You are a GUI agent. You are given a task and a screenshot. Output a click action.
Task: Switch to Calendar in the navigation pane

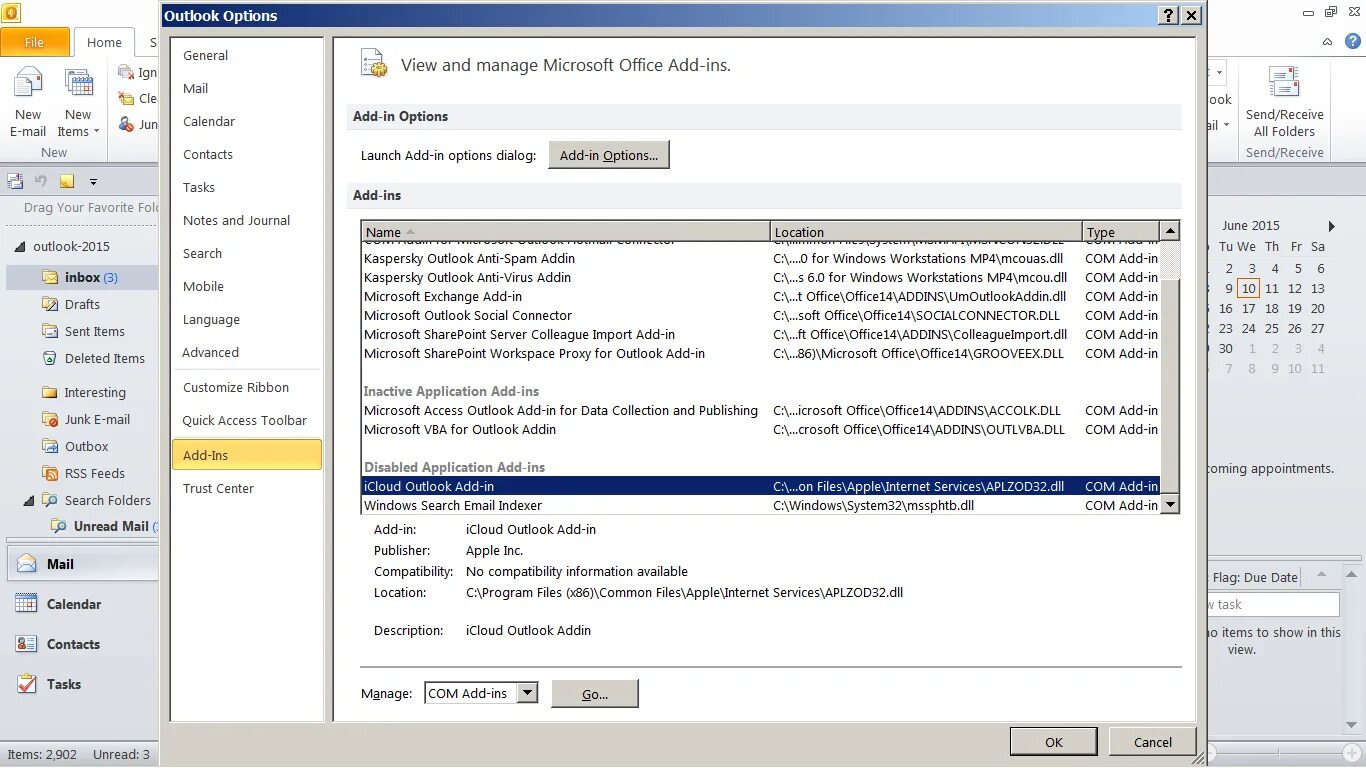click(82, 604)
